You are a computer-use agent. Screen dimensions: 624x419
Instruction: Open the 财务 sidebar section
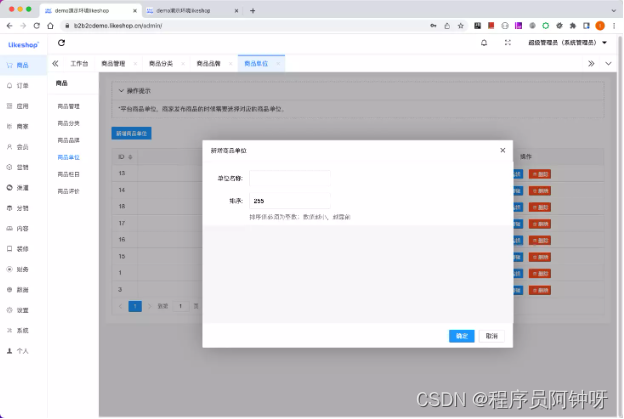[18, 270]
